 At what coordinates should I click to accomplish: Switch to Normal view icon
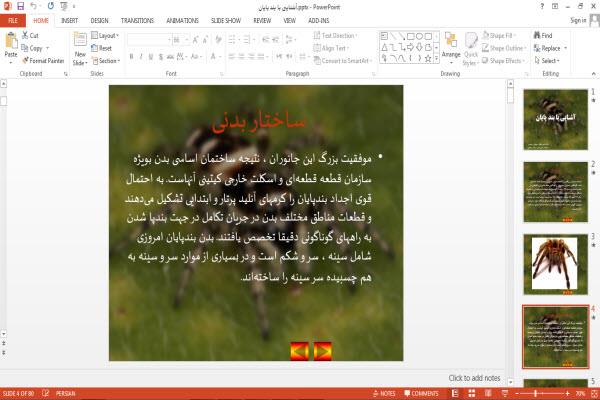click(x=455, y=393)
